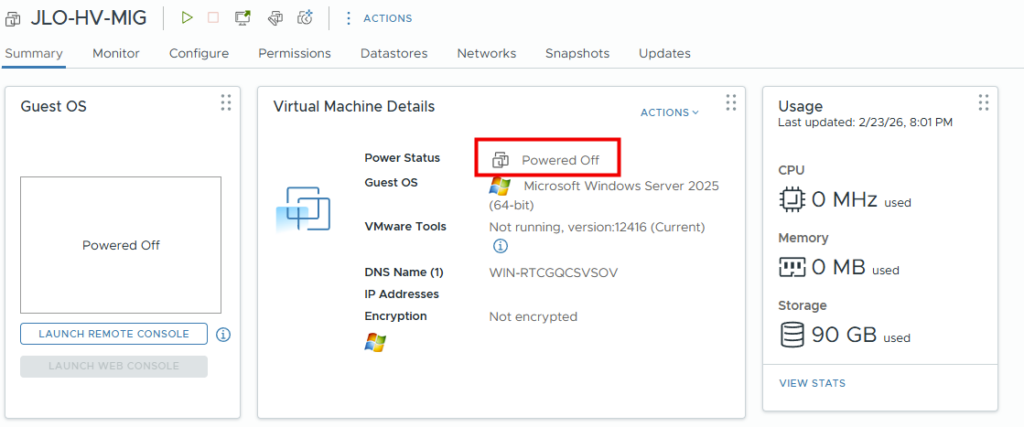Screen dimensions: 1024x427
Task: Click the Virtual Machine Details drag handle
Action: pos(731,103)
